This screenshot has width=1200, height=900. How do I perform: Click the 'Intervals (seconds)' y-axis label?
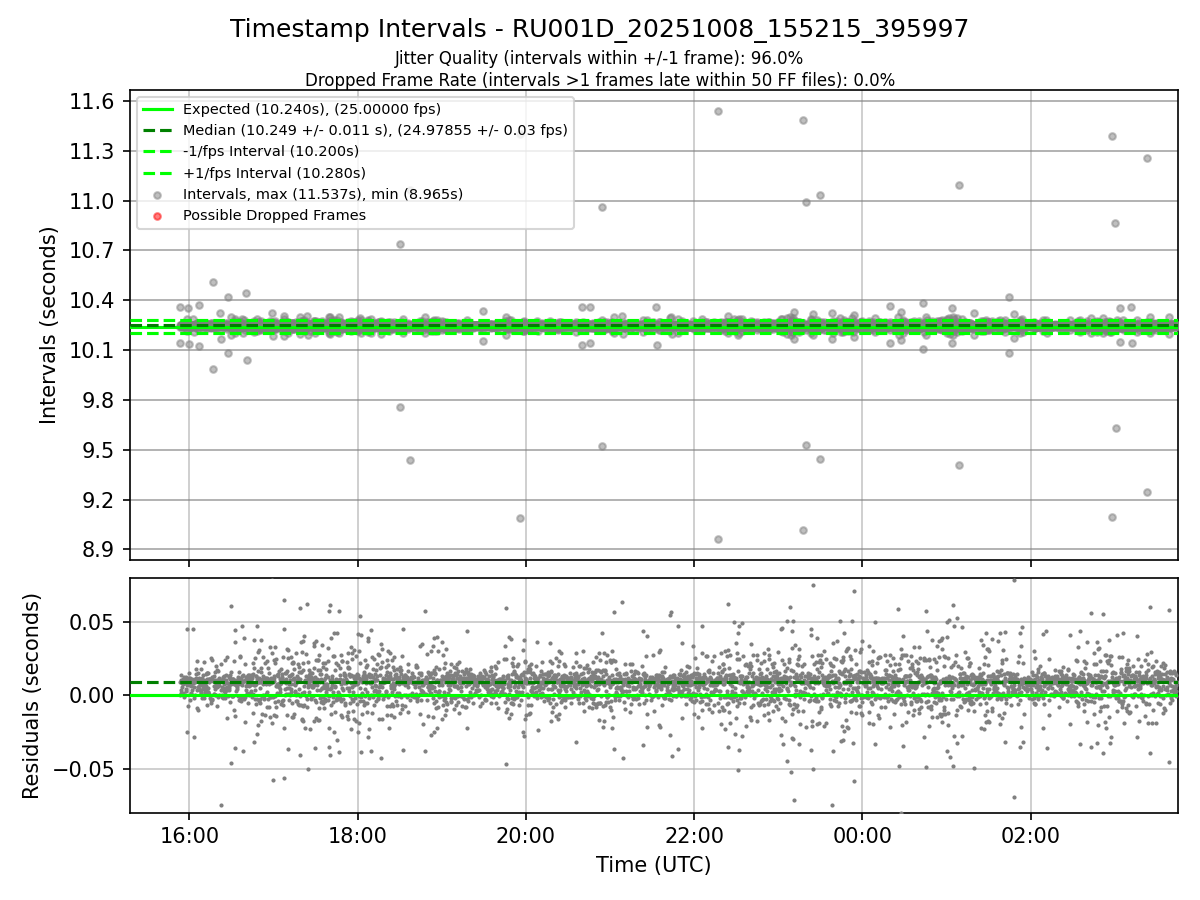pyautogui.click(x=49, y=325)
